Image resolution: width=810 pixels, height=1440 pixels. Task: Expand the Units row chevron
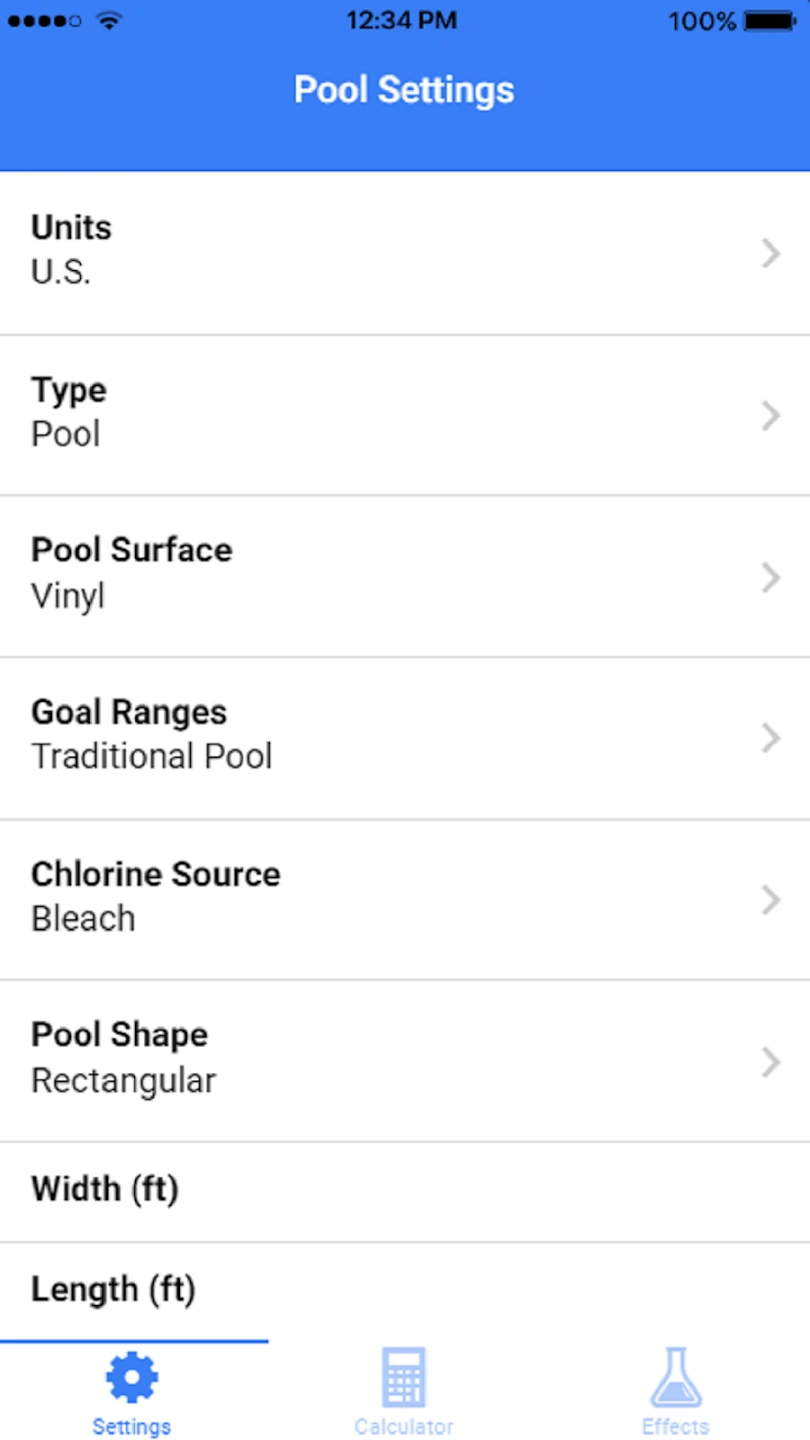[770, 254]
